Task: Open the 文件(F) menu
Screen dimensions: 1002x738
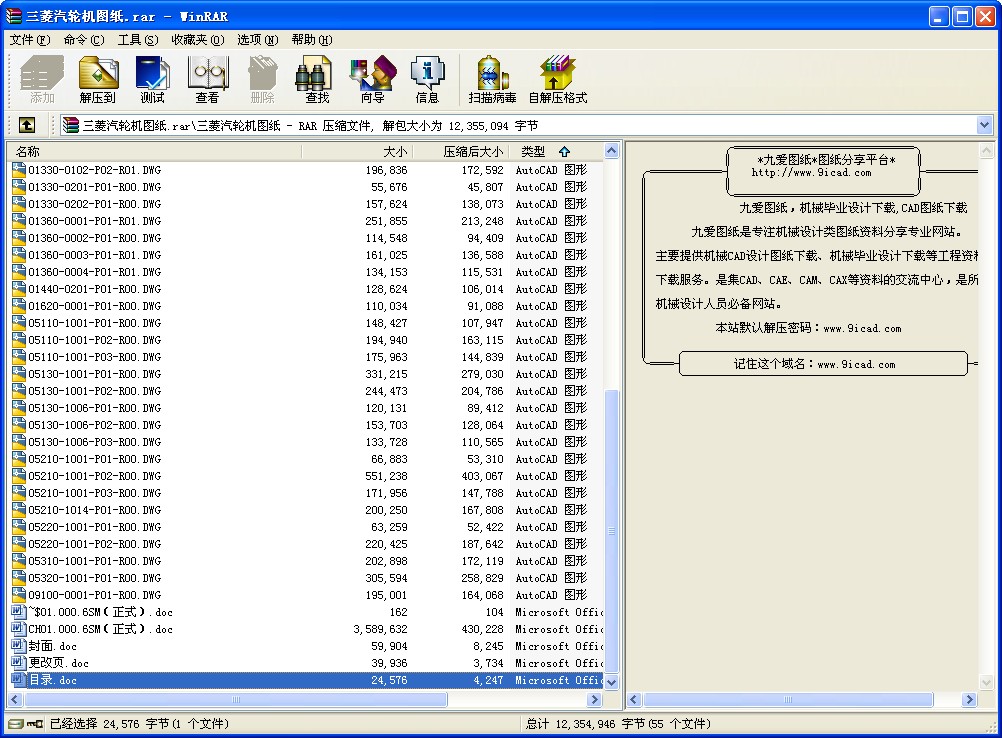Action: click(29, 40)
